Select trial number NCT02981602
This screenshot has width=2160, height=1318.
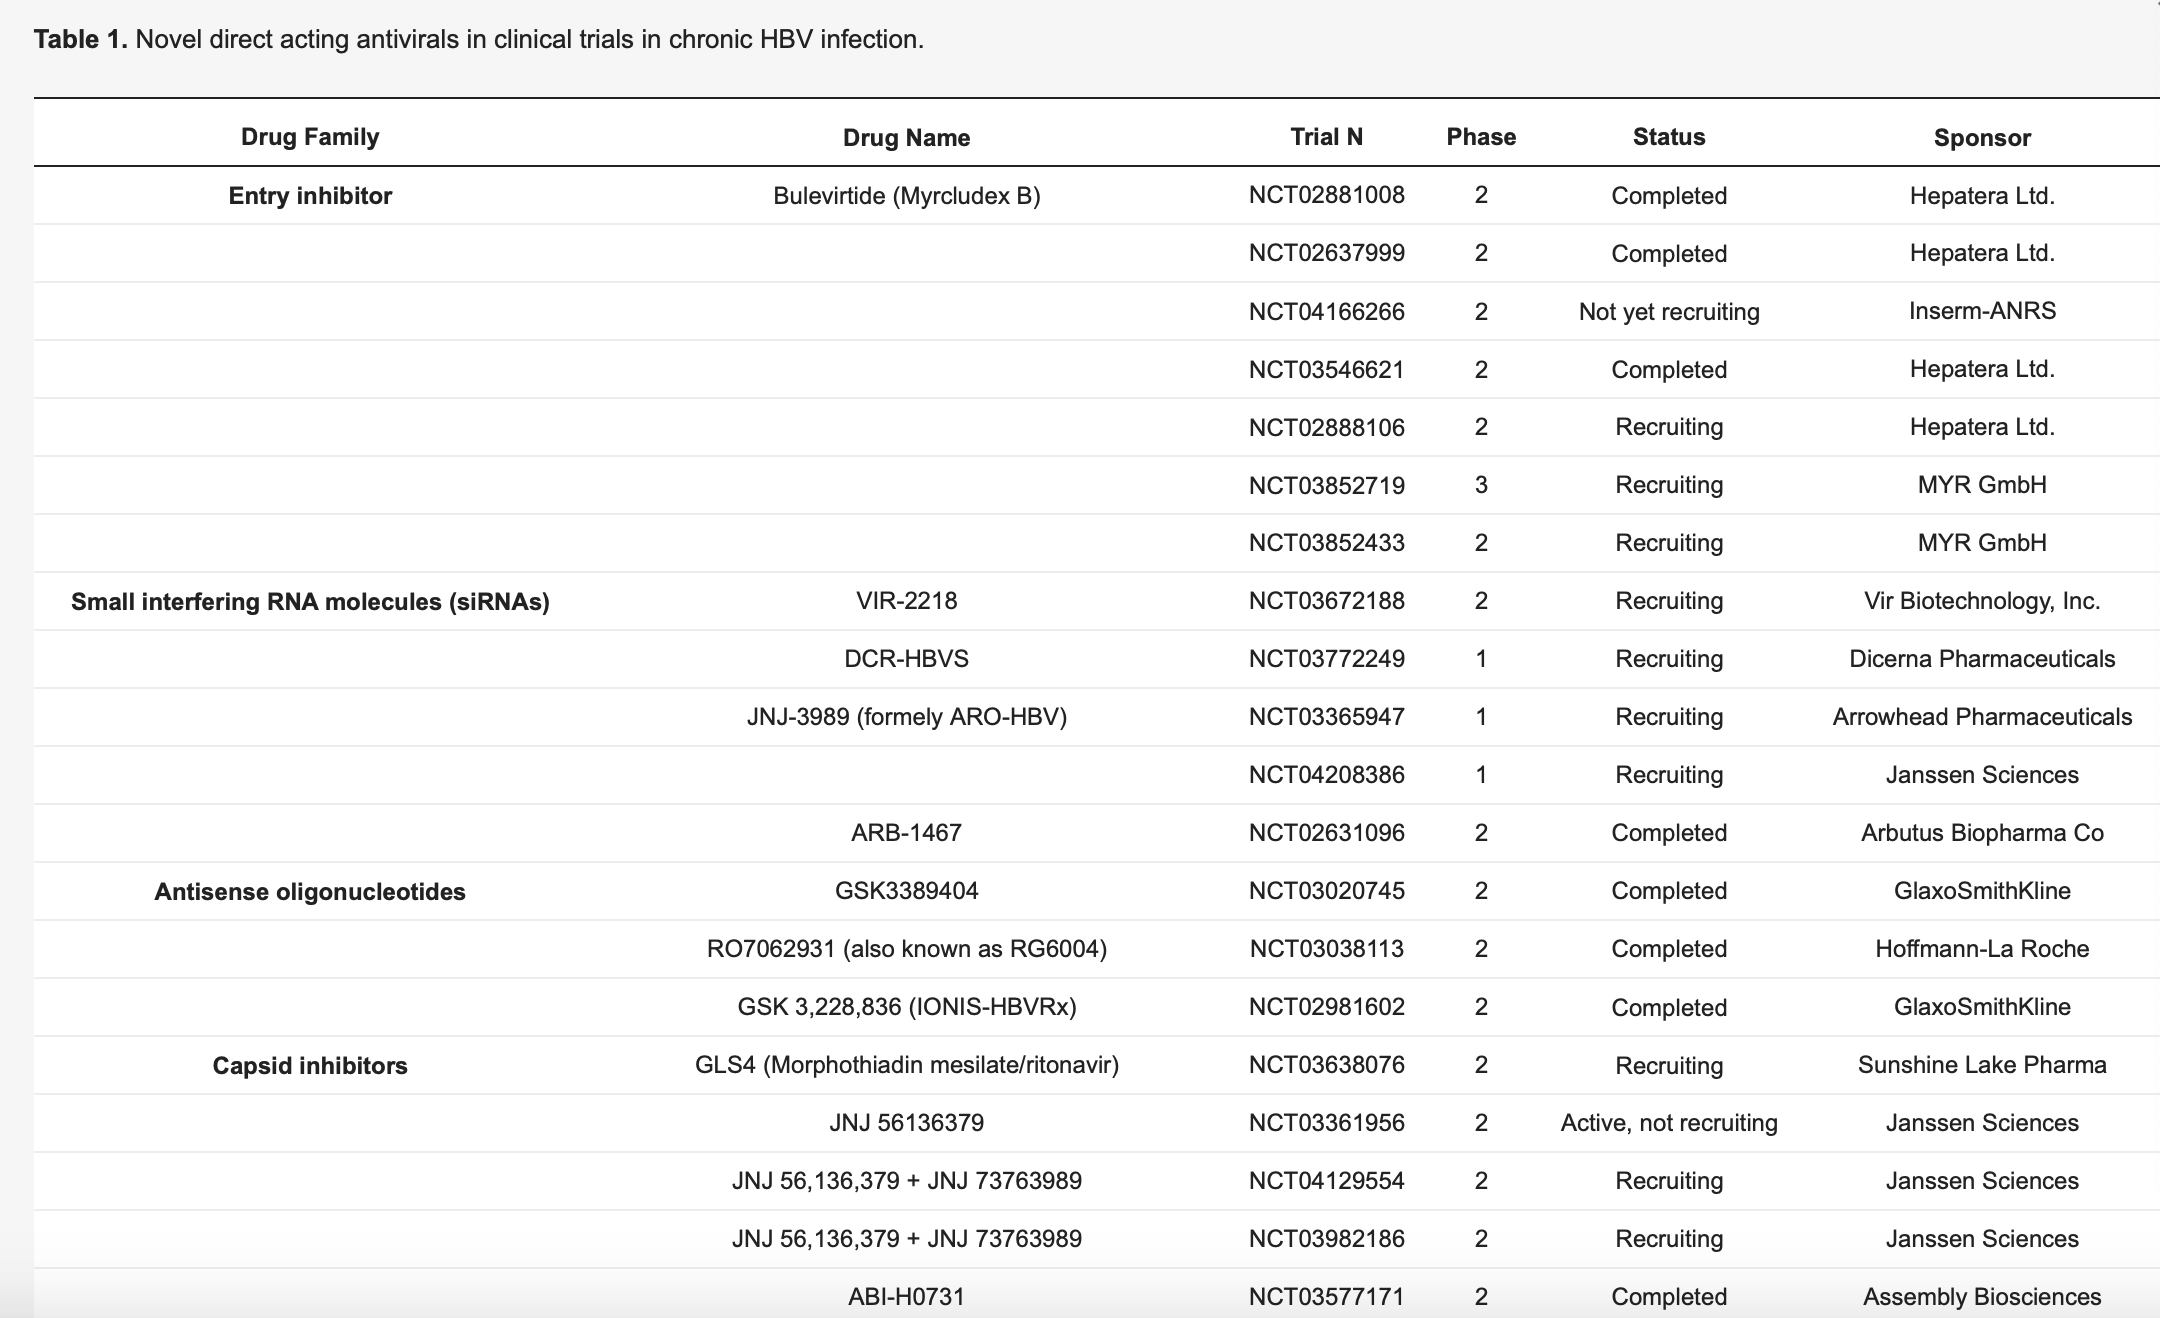point(1327,1007)
